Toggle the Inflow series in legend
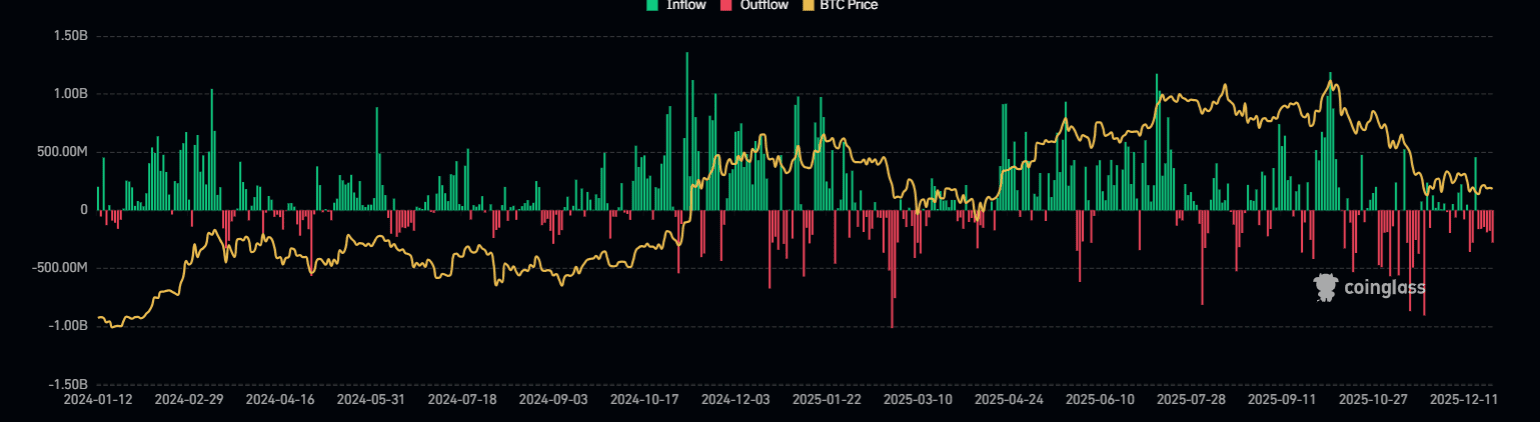Viewport: 1540px width, 422px height. [x=686, y=5]
